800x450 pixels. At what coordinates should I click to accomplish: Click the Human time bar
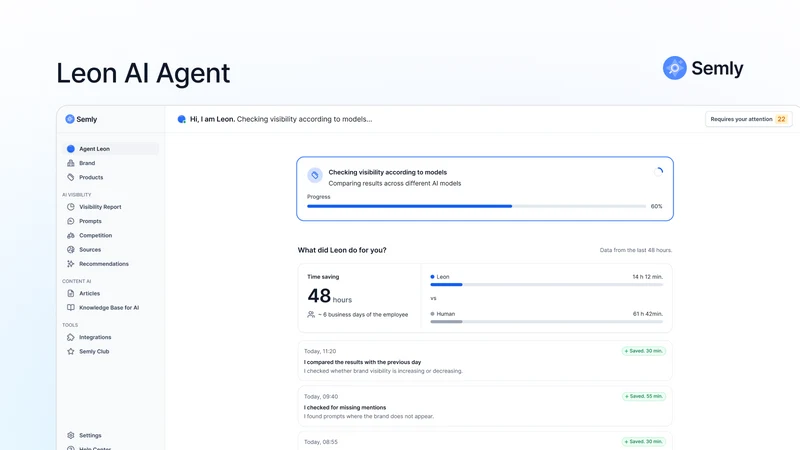pos(546,322)
